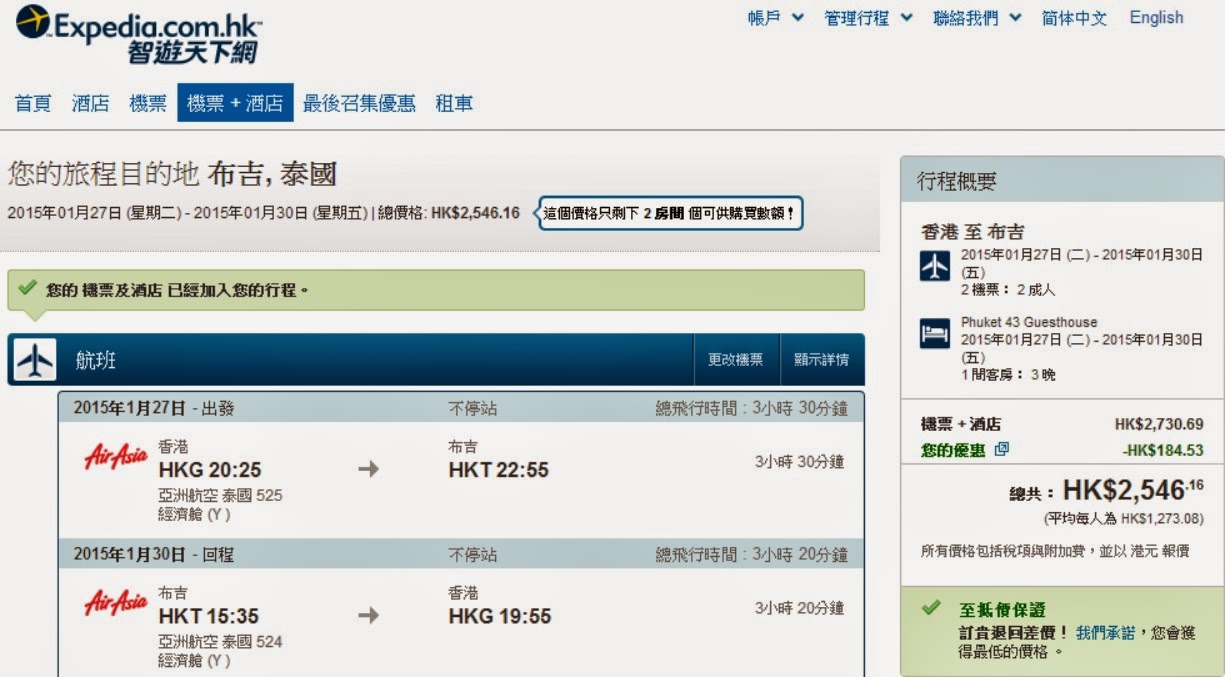This screenshot has height=677, width=1225.
Task: Click the 行程概要 panel header
Action: (1062, 181)
